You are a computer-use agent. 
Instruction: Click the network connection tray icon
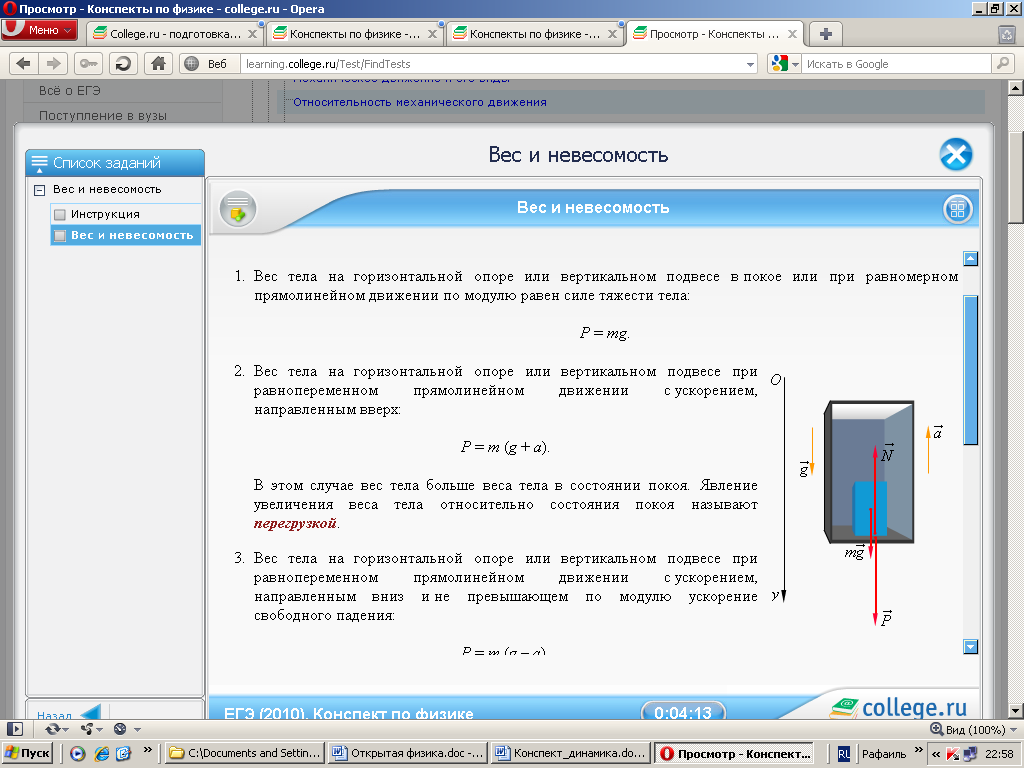(x=970, y=754)
